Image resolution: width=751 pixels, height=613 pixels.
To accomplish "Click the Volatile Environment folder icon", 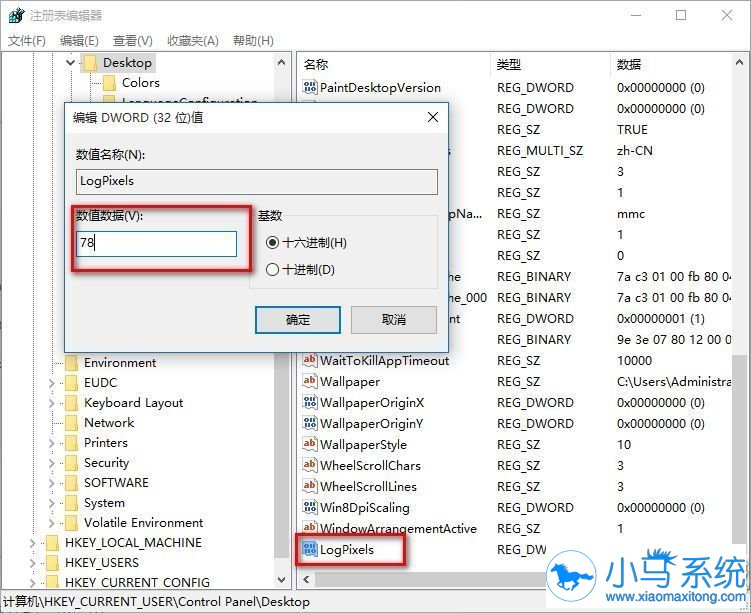I will tap(71, 523).
